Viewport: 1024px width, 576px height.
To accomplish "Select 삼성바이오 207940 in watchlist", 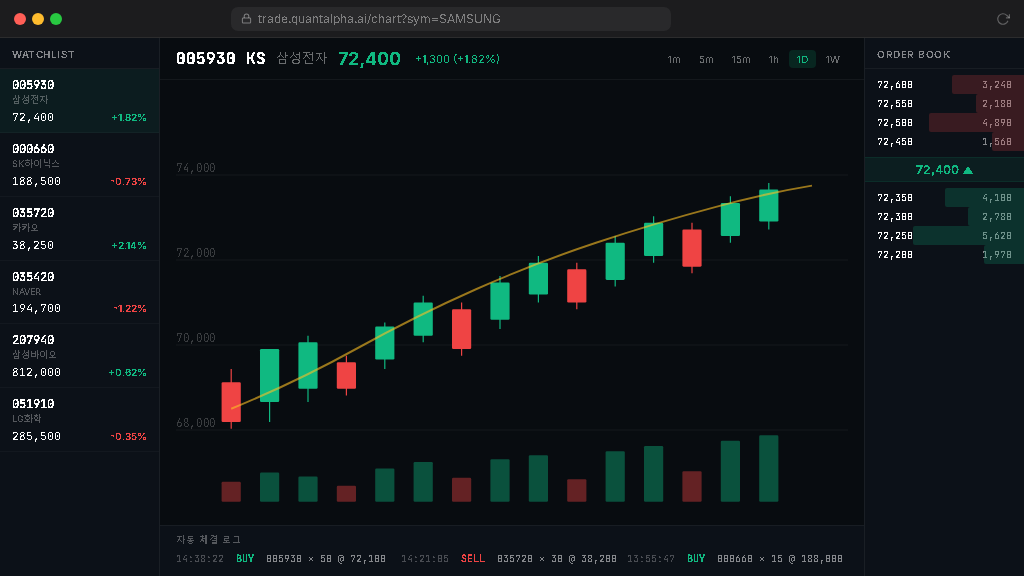I will [x=79, y=356].
